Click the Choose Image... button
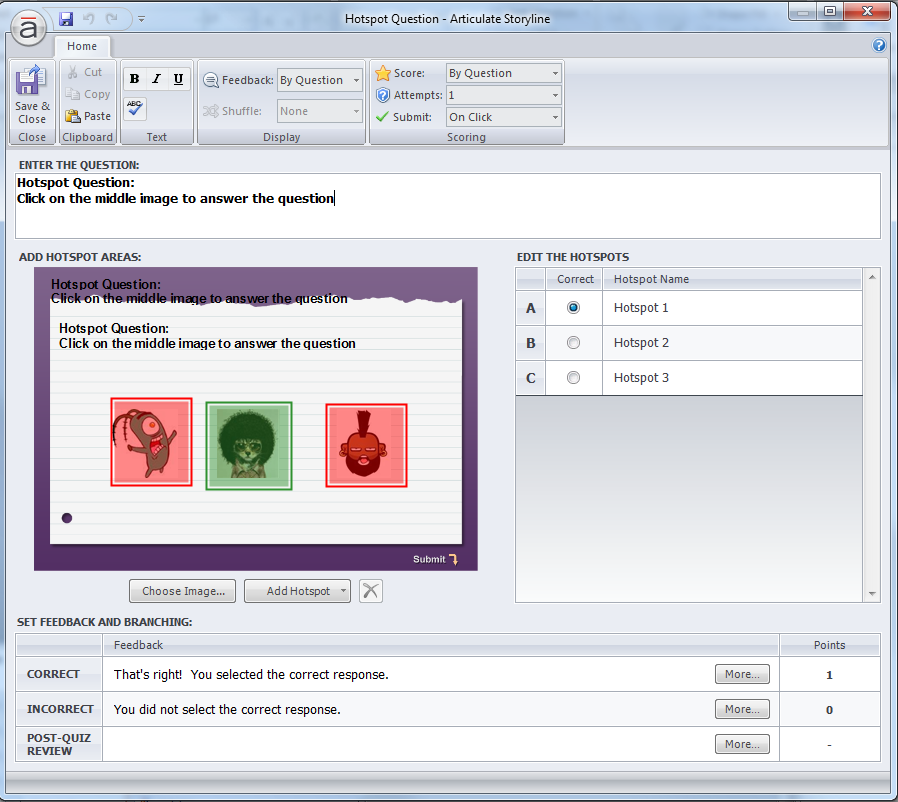898x802 pixels. 182,591
